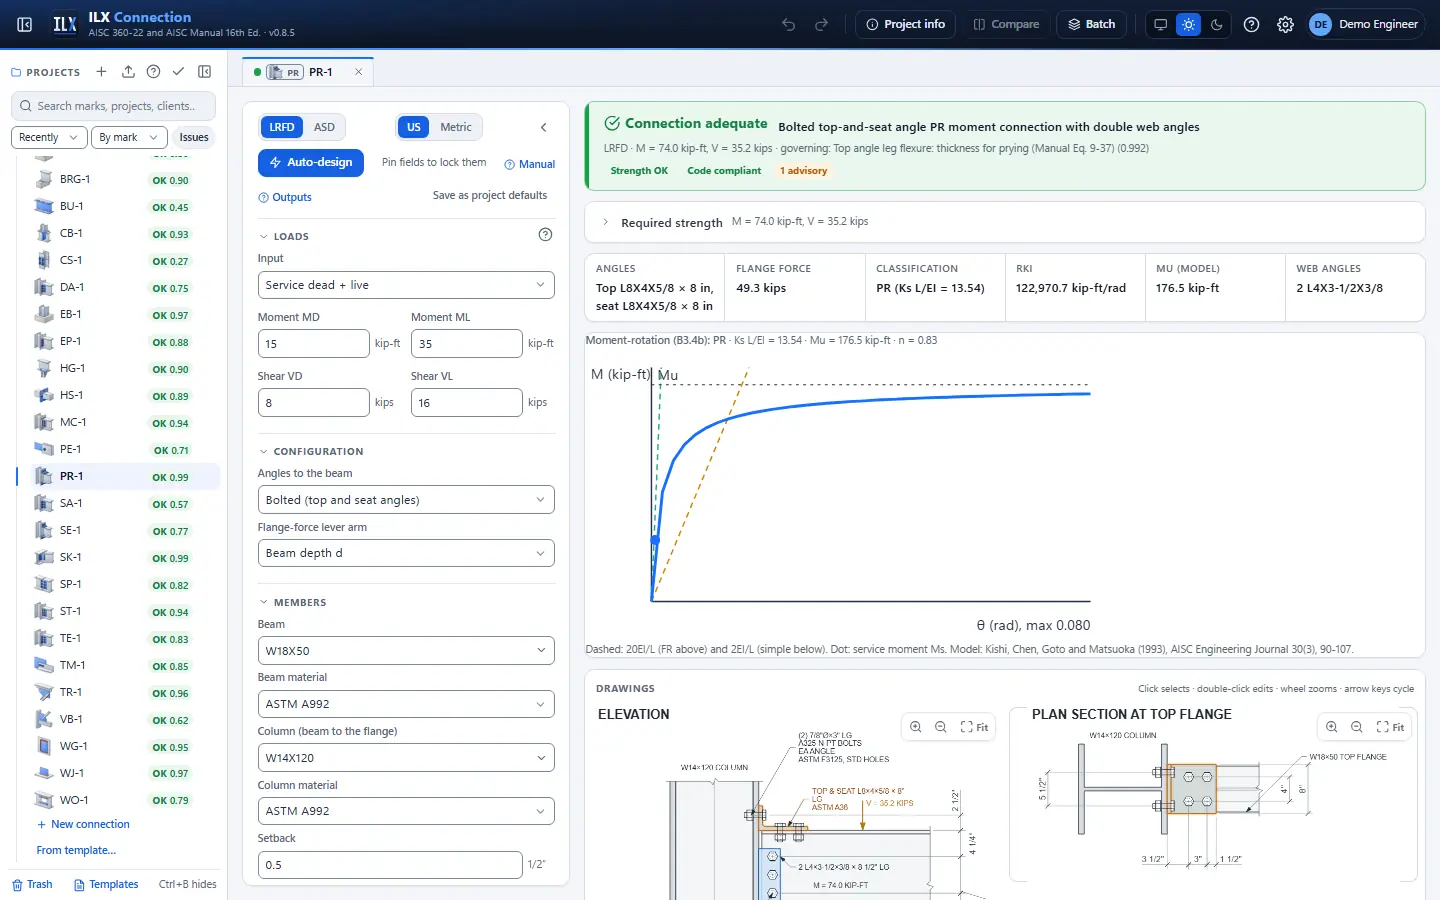Click the Batch button
Viewport: 1440px width, 900px height.
[x=1091, y=24]
